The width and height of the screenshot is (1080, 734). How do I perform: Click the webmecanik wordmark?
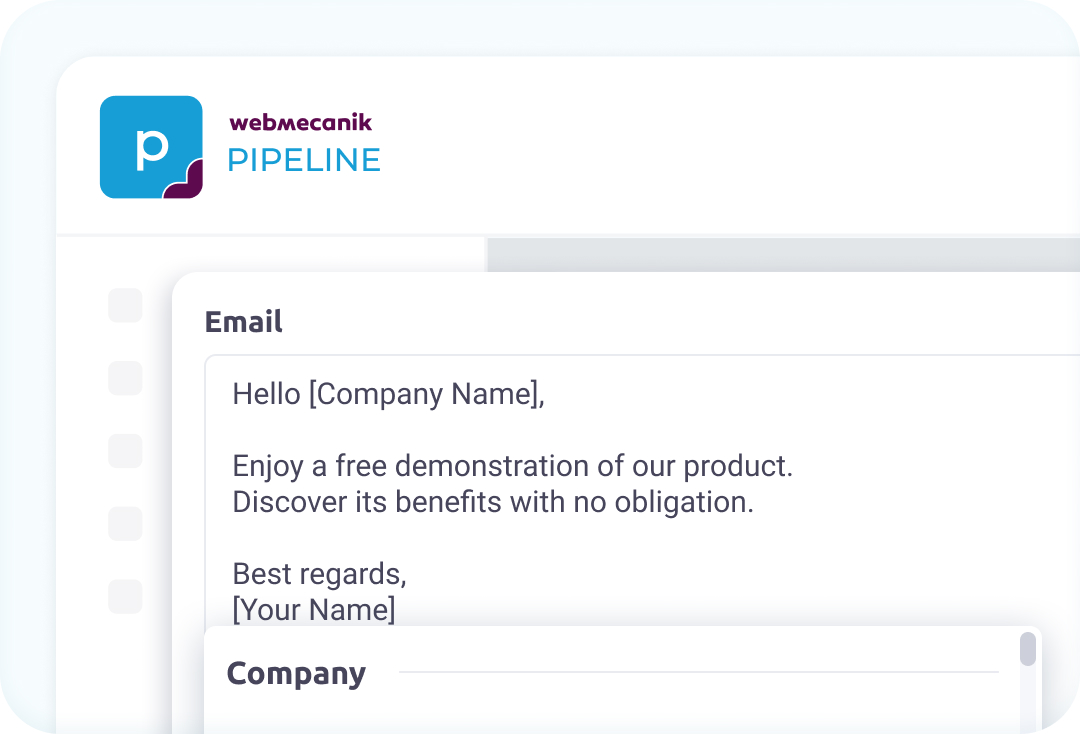coord(300,123)
